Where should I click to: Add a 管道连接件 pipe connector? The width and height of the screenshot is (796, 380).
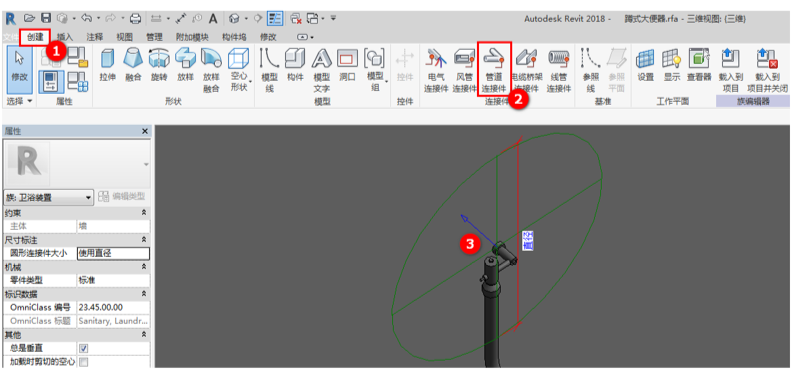click(494, 70)
